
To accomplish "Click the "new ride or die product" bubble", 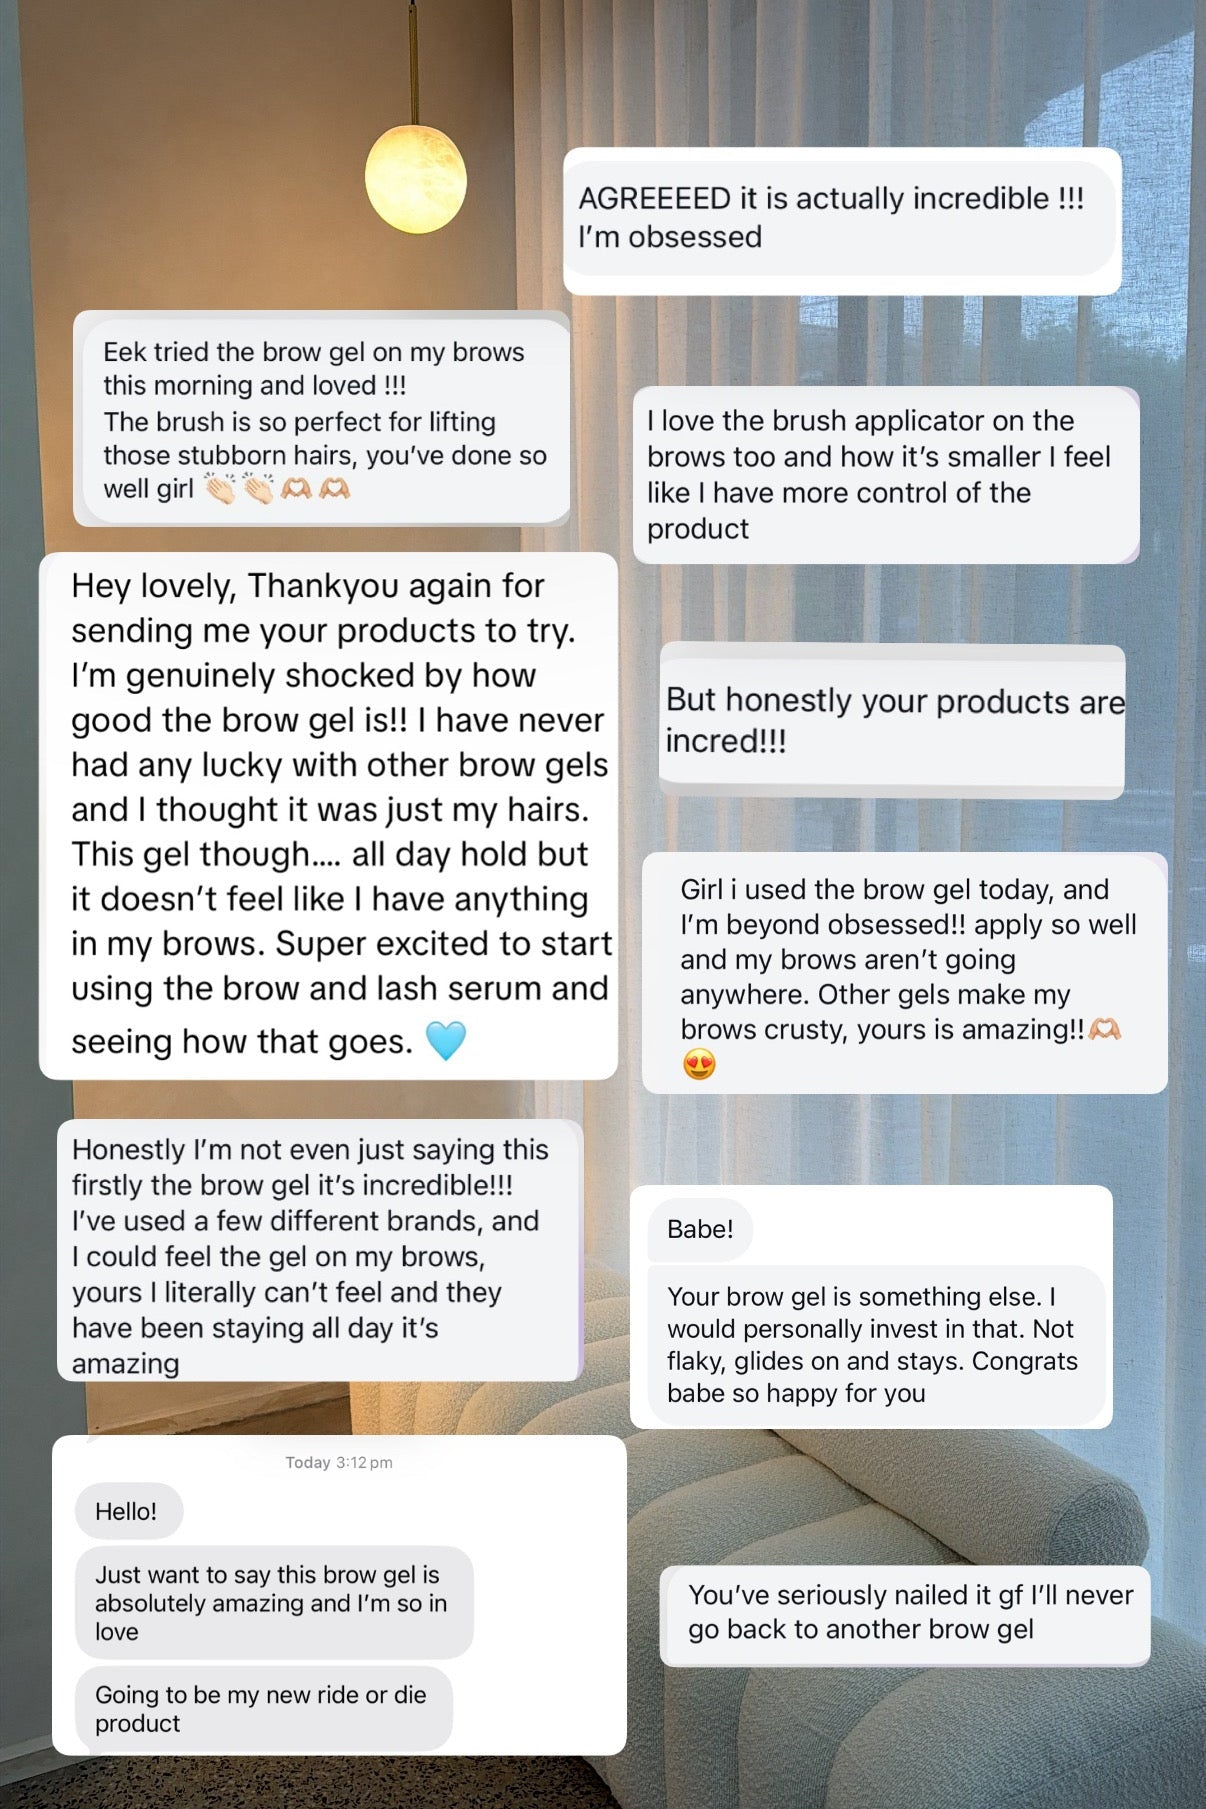I will tap(262, 1708).
